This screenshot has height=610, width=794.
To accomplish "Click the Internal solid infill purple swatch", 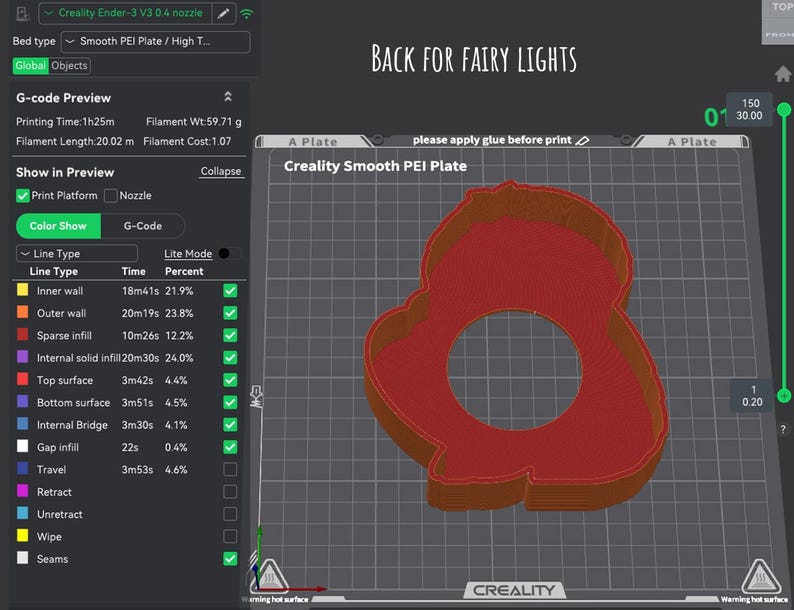I will pos(23,356).
